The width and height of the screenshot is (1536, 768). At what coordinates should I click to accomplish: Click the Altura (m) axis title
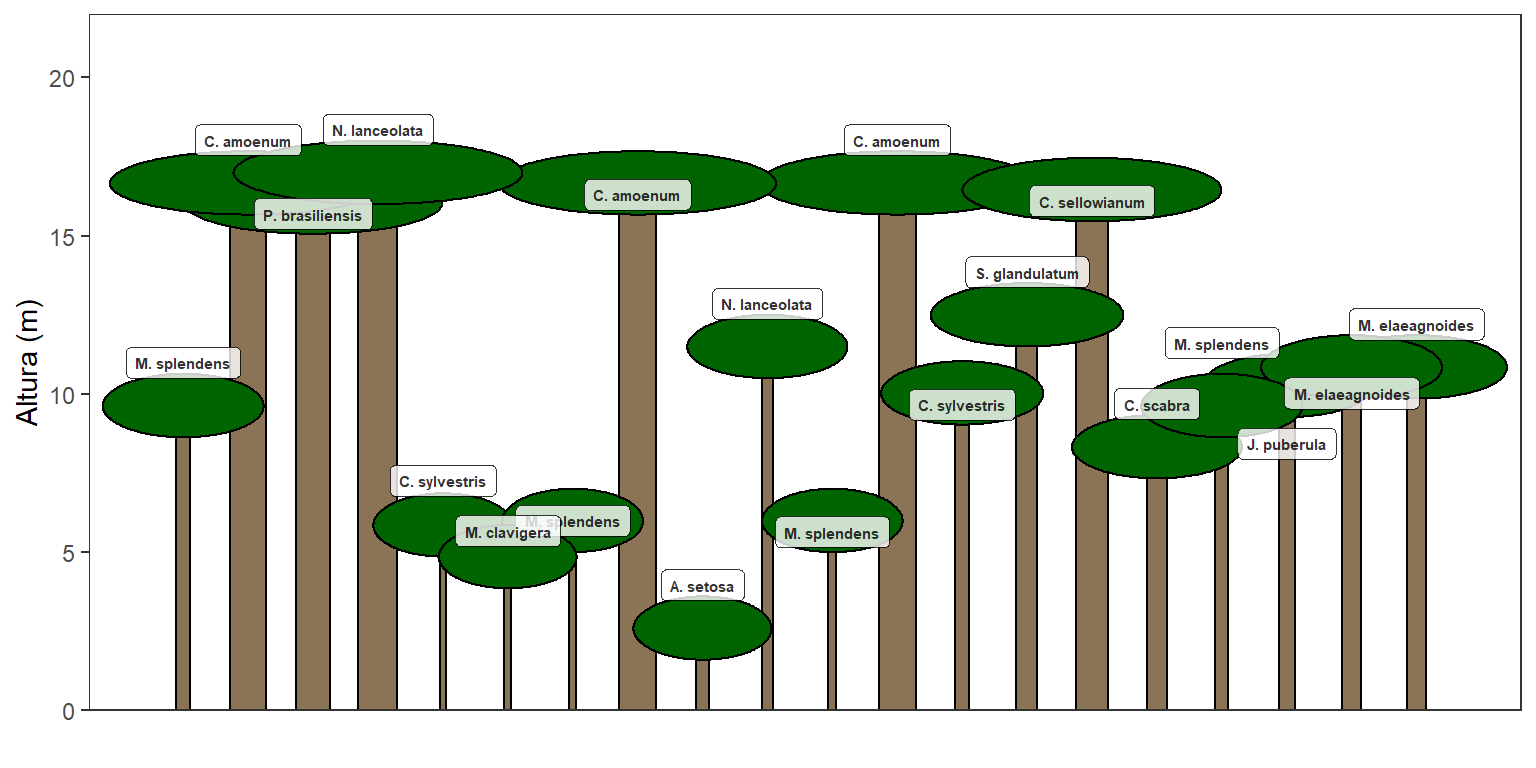point(29,362)
